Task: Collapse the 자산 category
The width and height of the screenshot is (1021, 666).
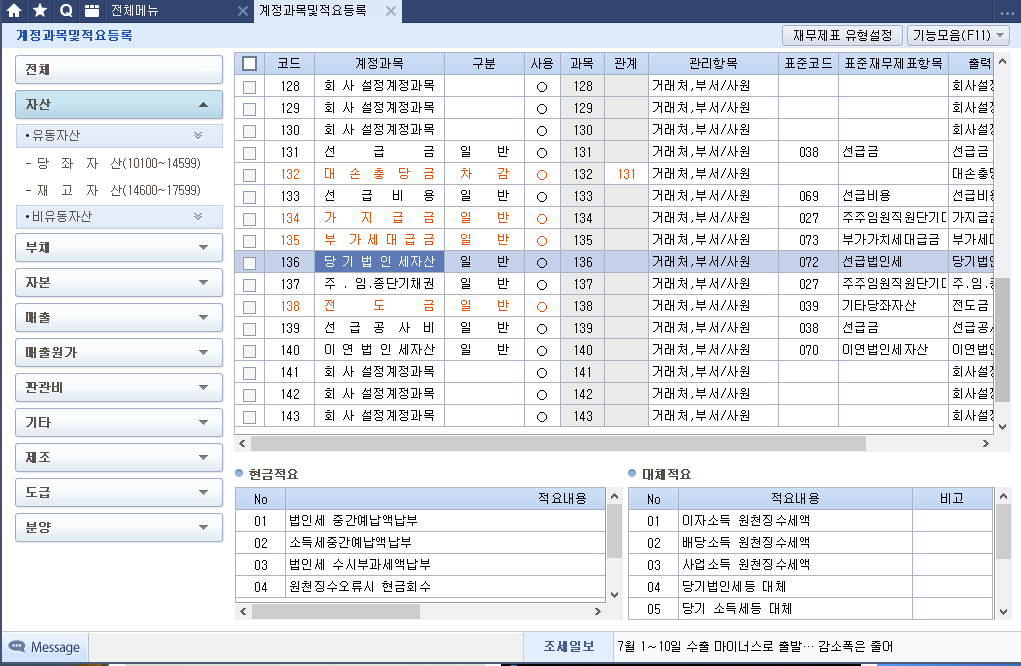Action: click(x=119, y=105)
